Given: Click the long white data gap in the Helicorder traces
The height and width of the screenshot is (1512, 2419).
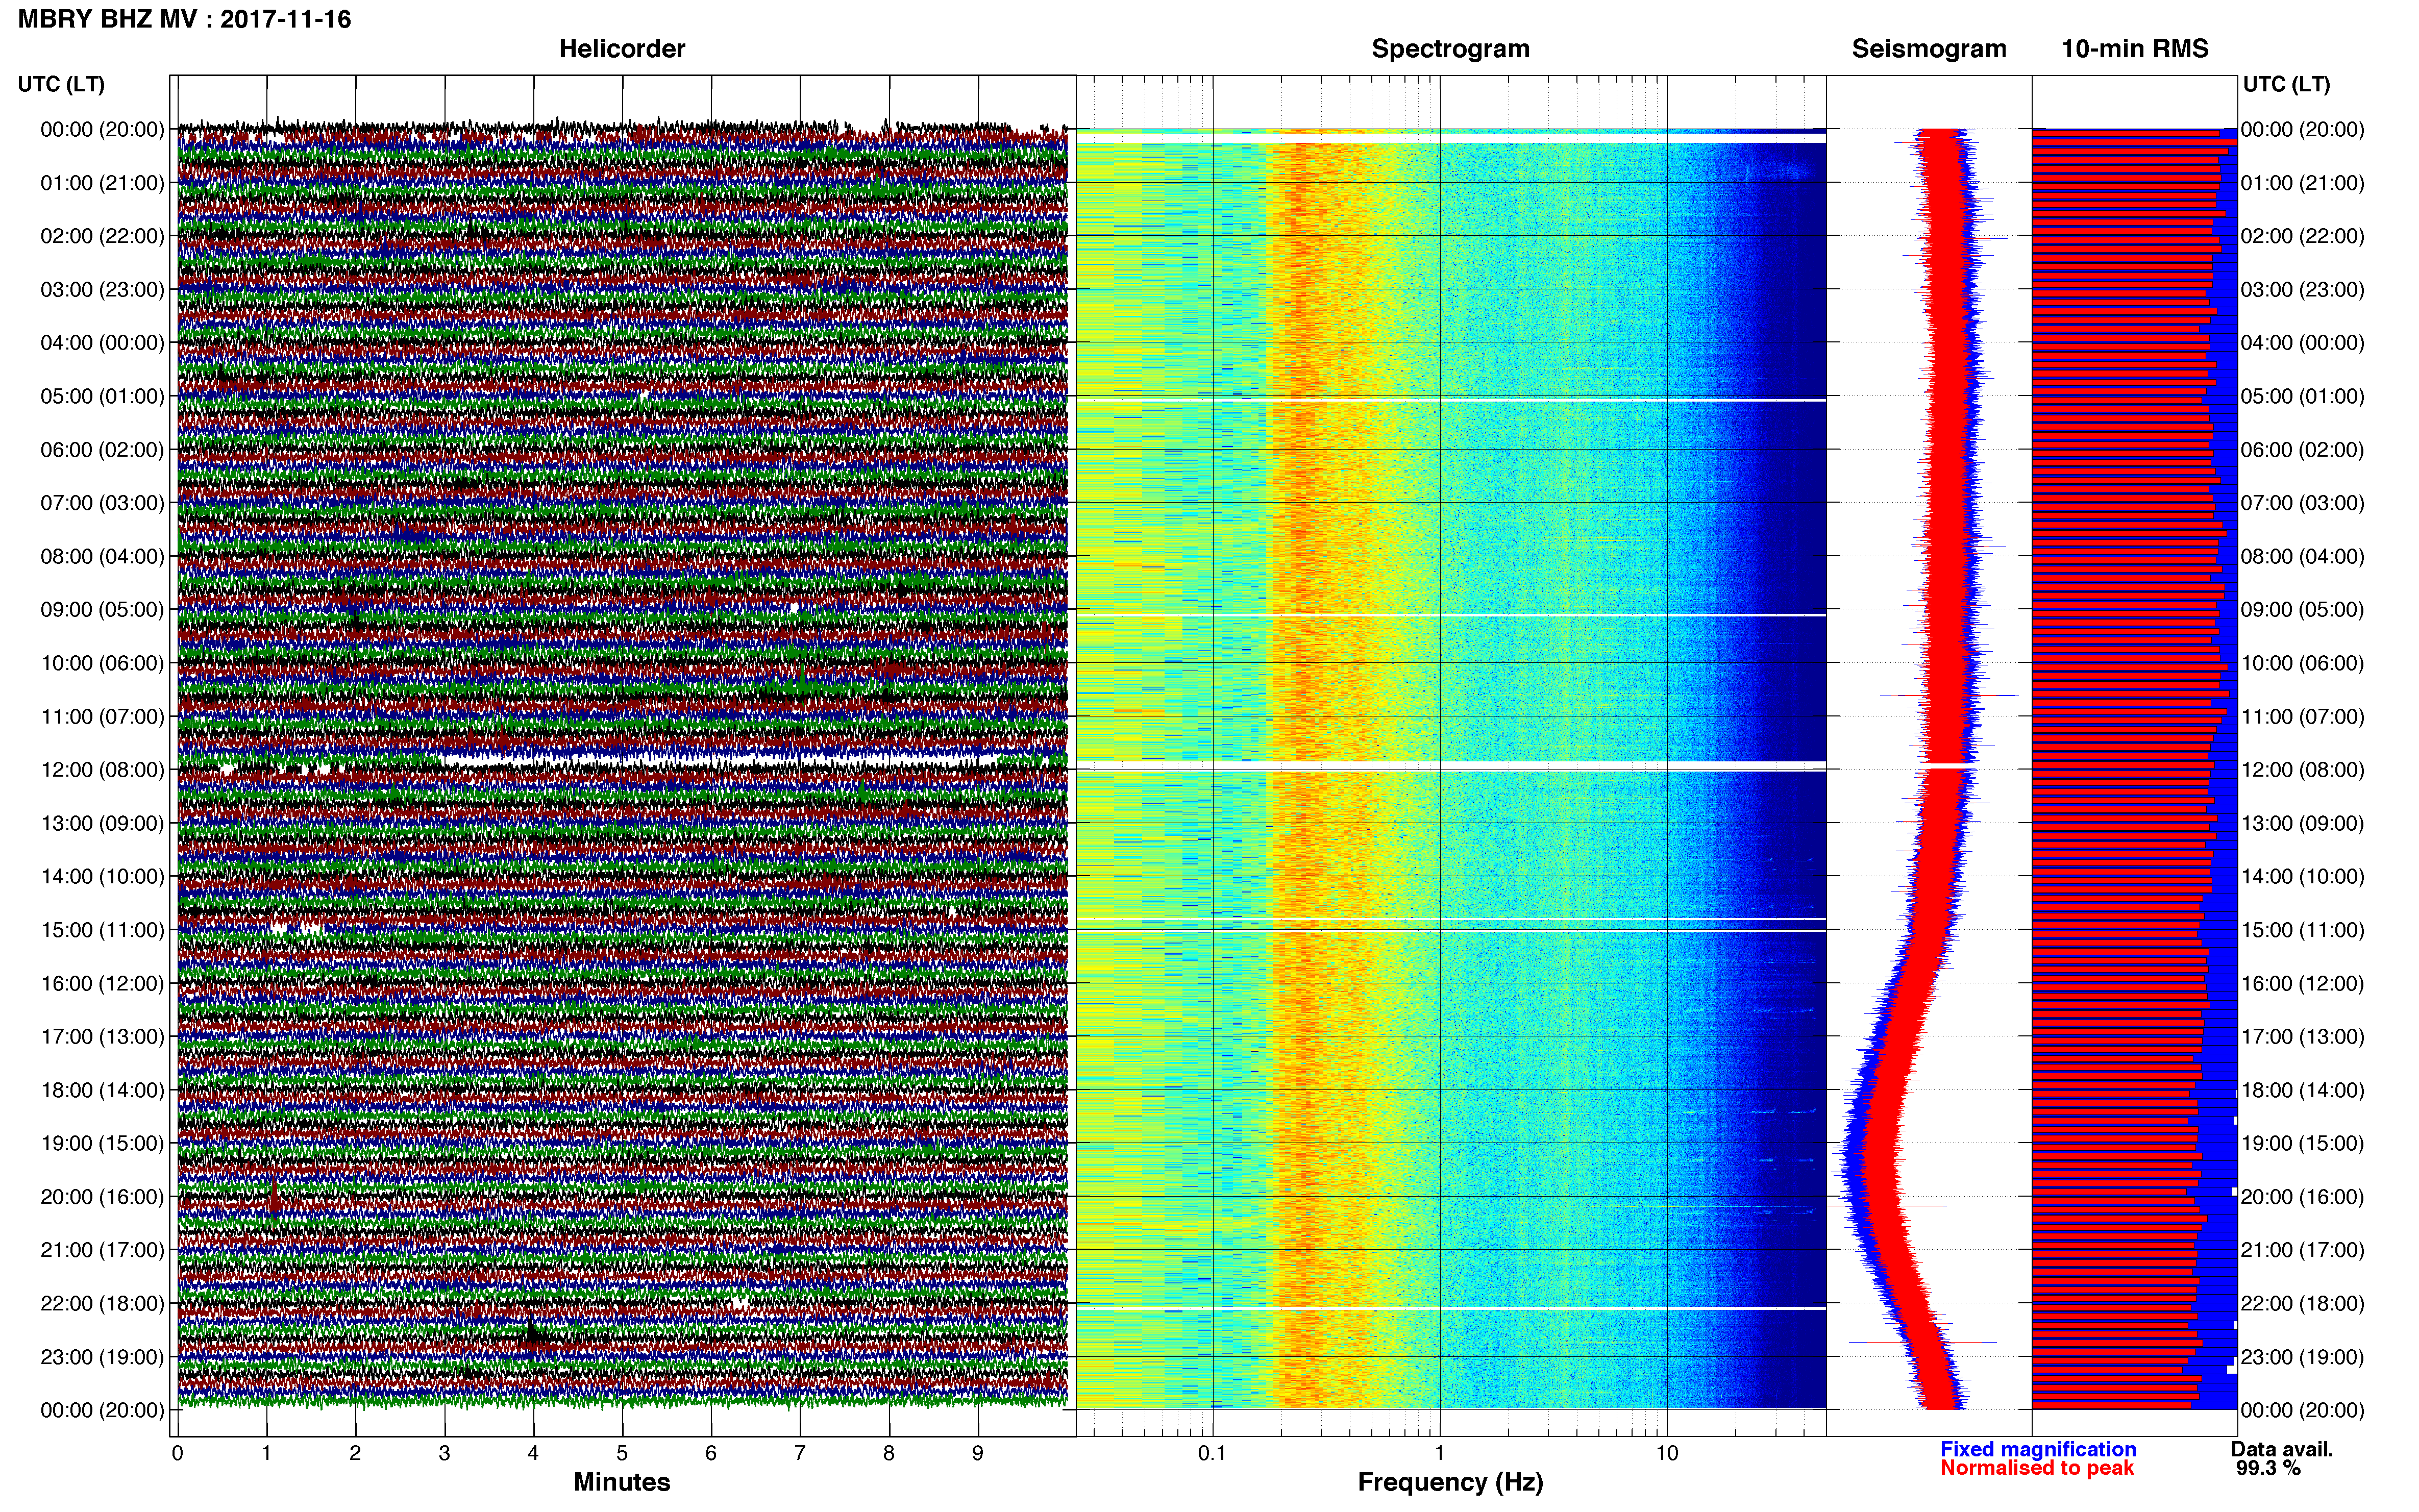Looking at the screenshot, I should click(720, 761).
